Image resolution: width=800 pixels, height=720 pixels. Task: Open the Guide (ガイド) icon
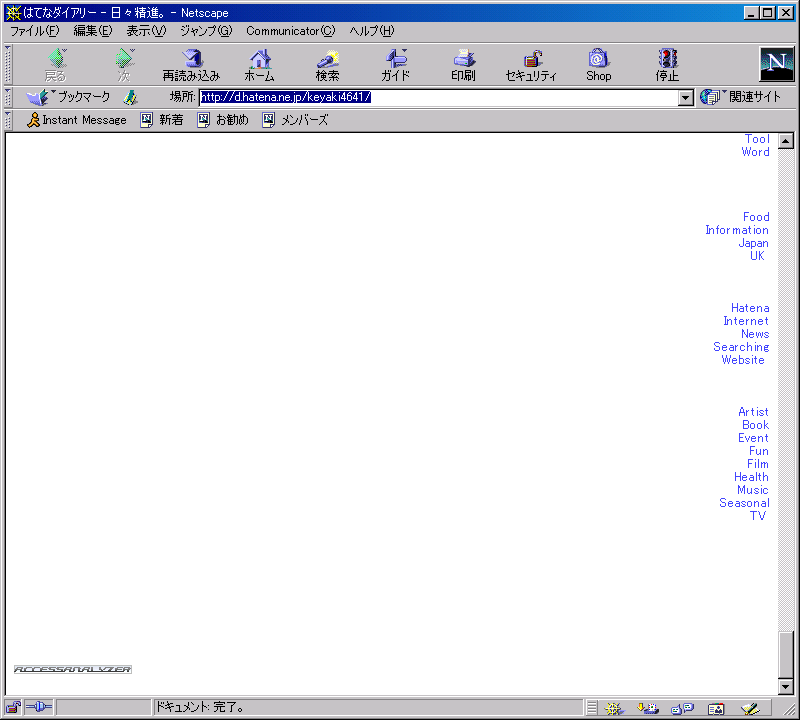[395, 64]
